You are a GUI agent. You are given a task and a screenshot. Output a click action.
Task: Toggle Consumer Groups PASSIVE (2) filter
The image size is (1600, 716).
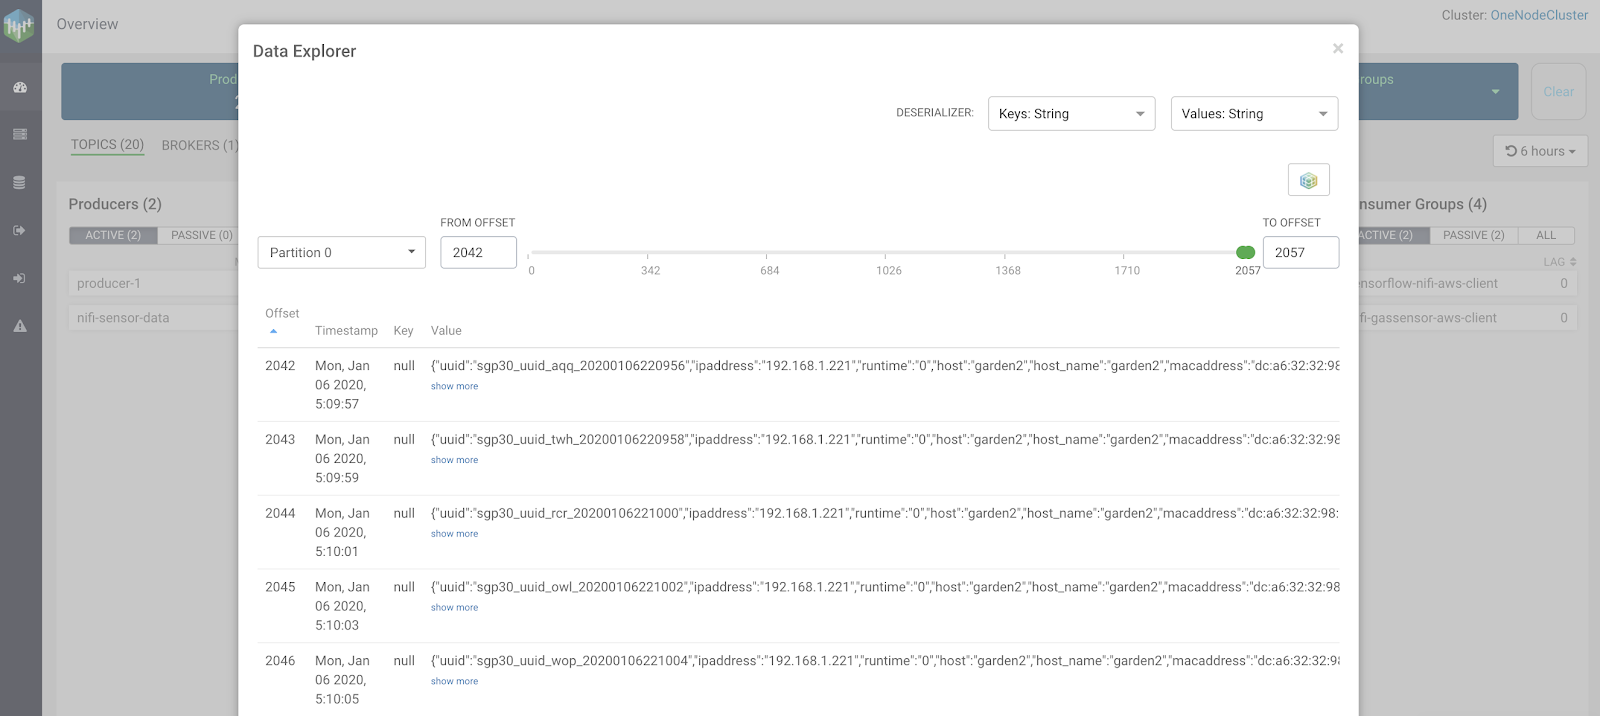pyautogui.click(x=1473, y=235)
